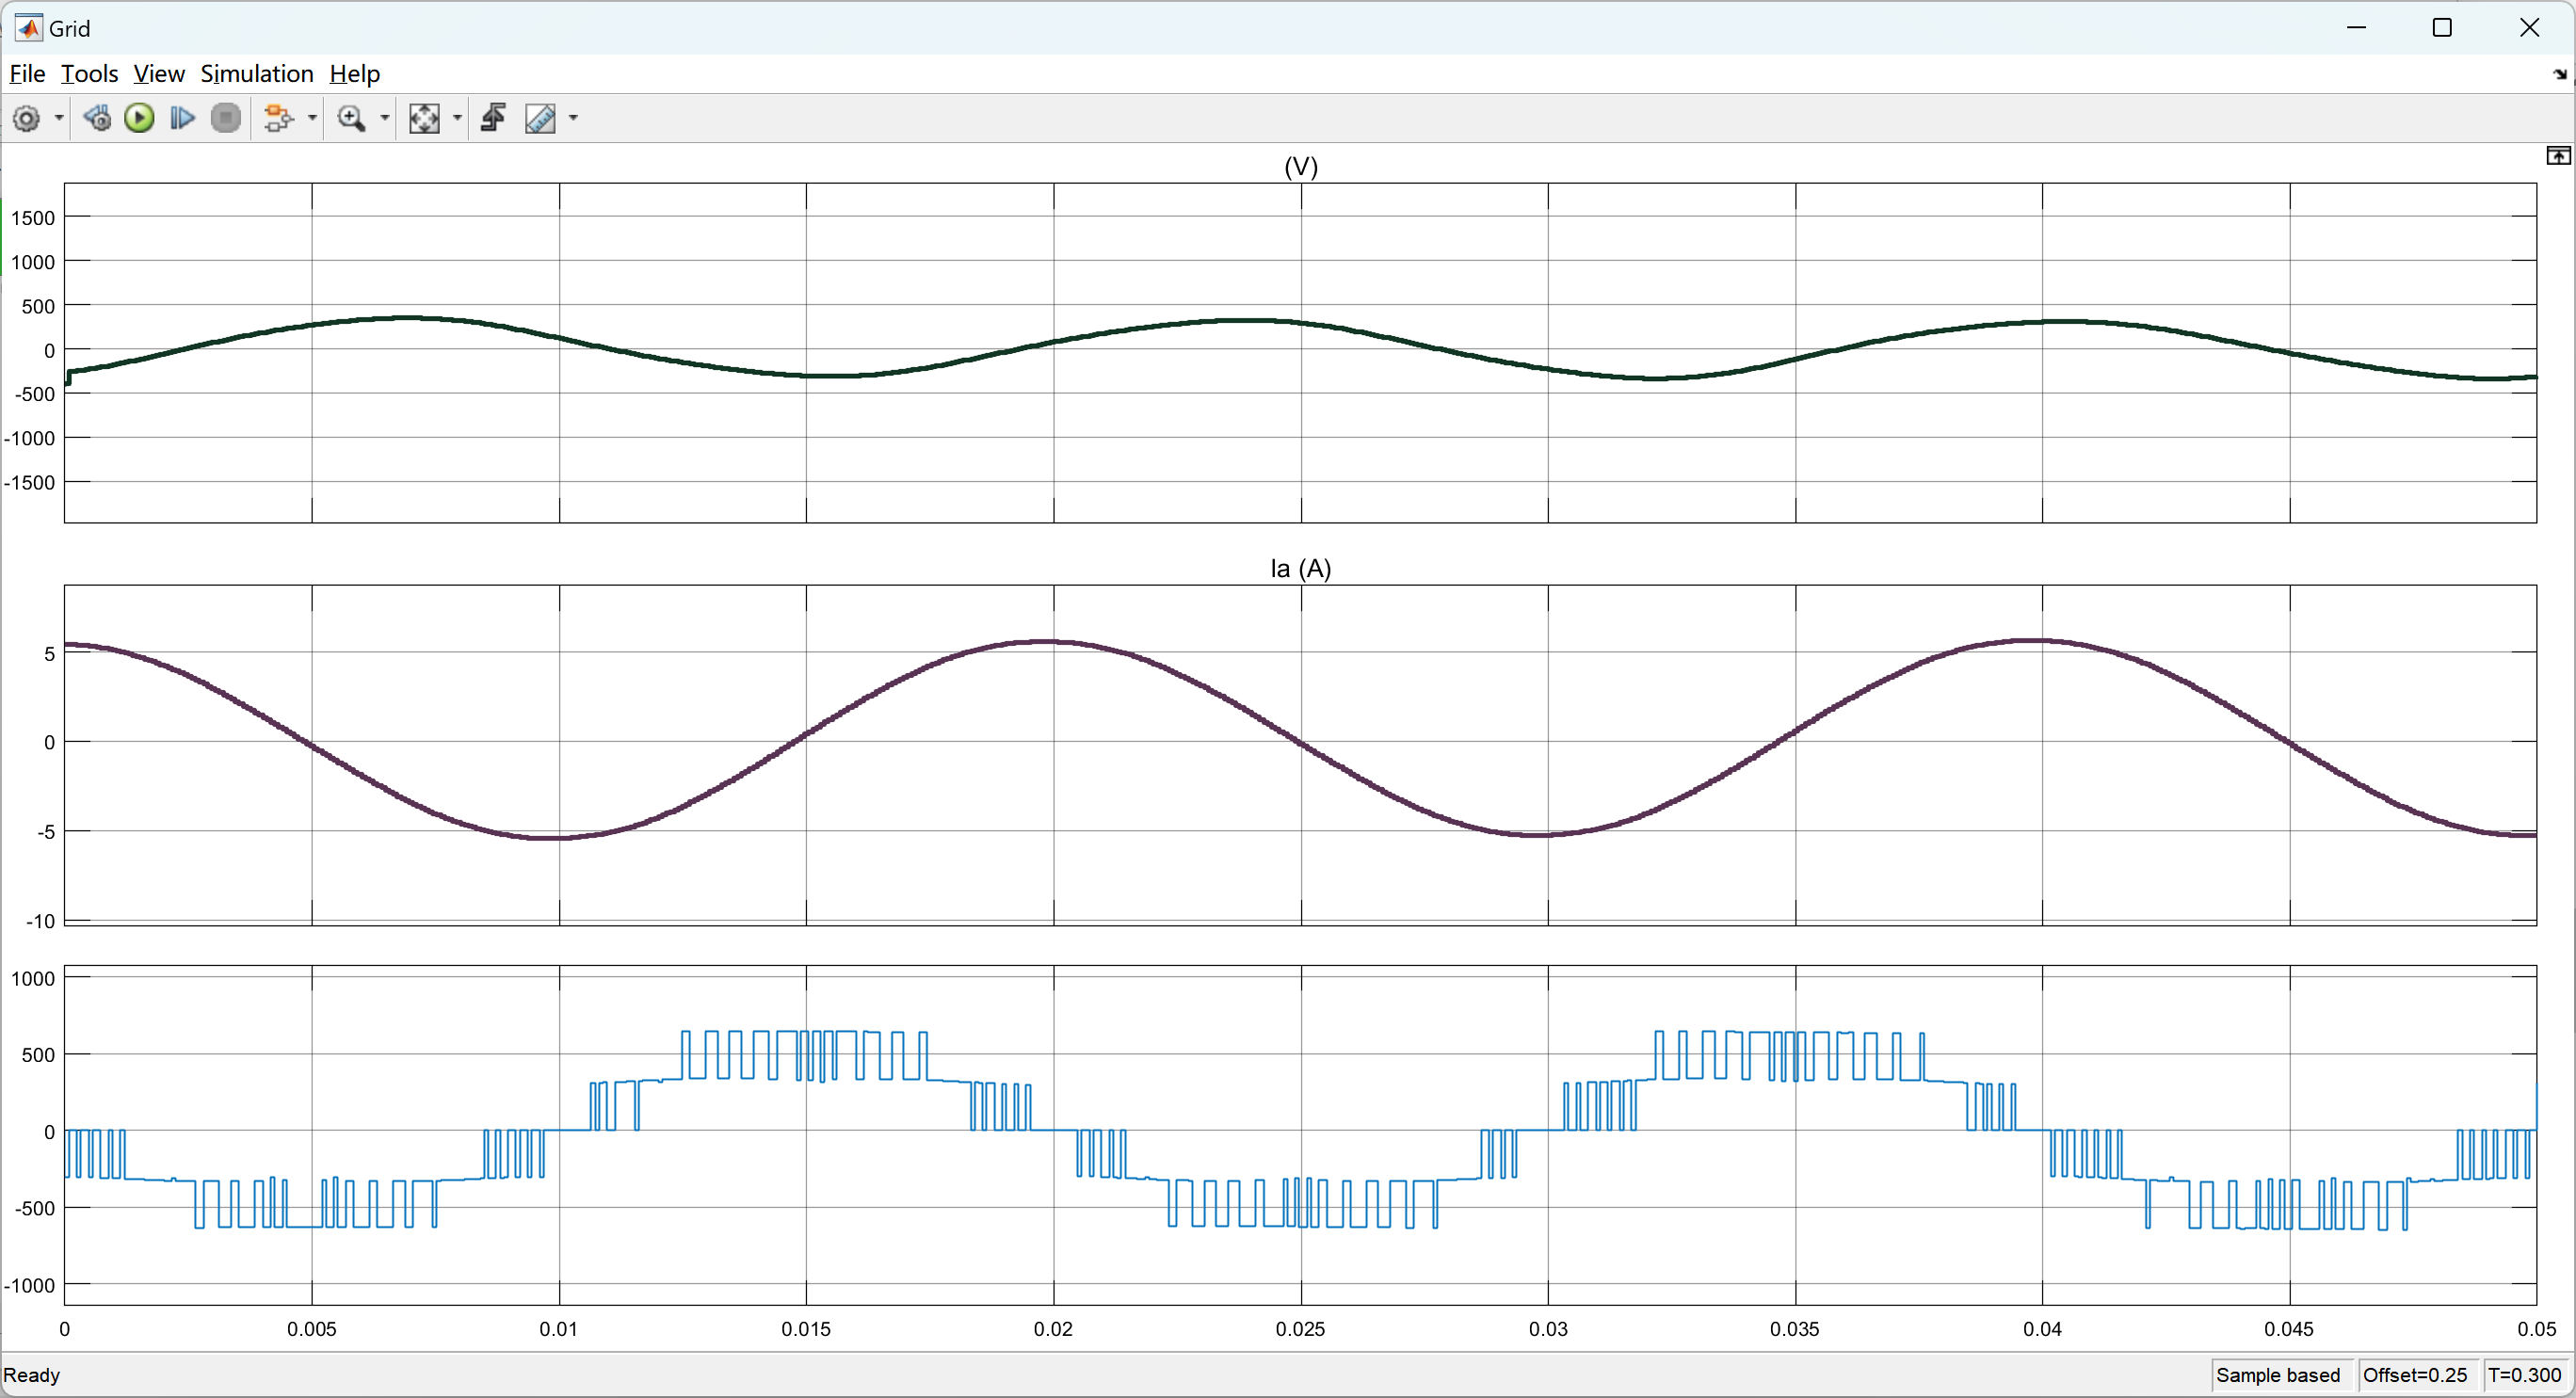
Task: Click the Highlight Simulink Block icon
Action: pos(279,119)
